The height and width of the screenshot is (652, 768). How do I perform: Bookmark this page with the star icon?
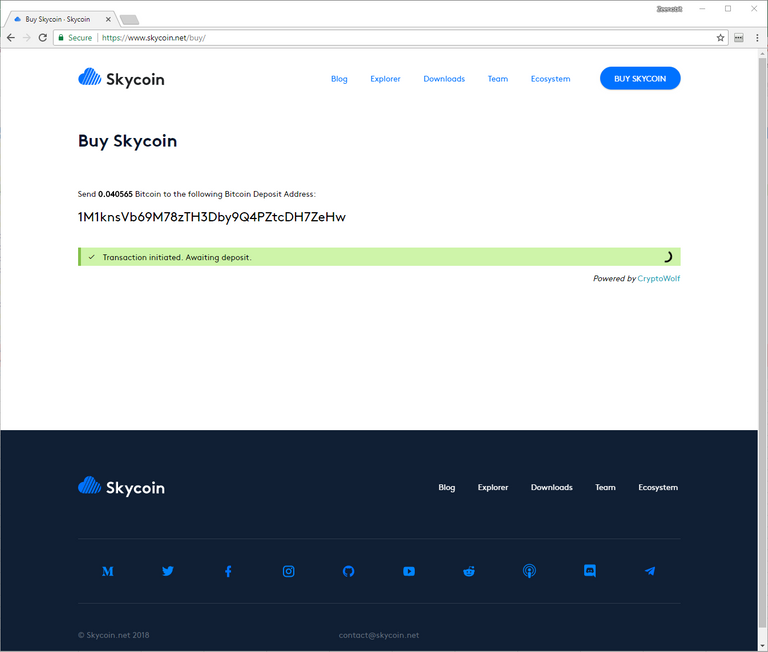(720, 38)
